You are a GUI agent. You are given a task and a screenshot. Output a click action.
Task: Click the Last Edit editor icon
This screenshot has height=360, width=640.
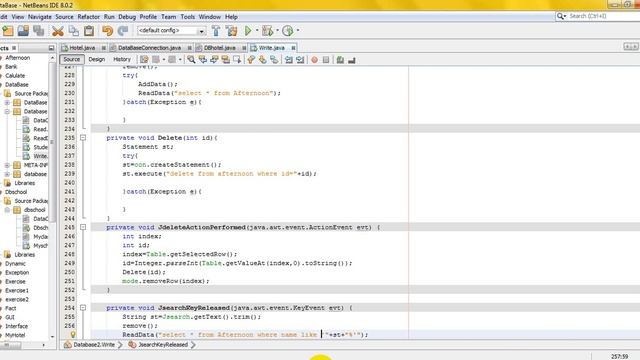click(x=144, y=60)
